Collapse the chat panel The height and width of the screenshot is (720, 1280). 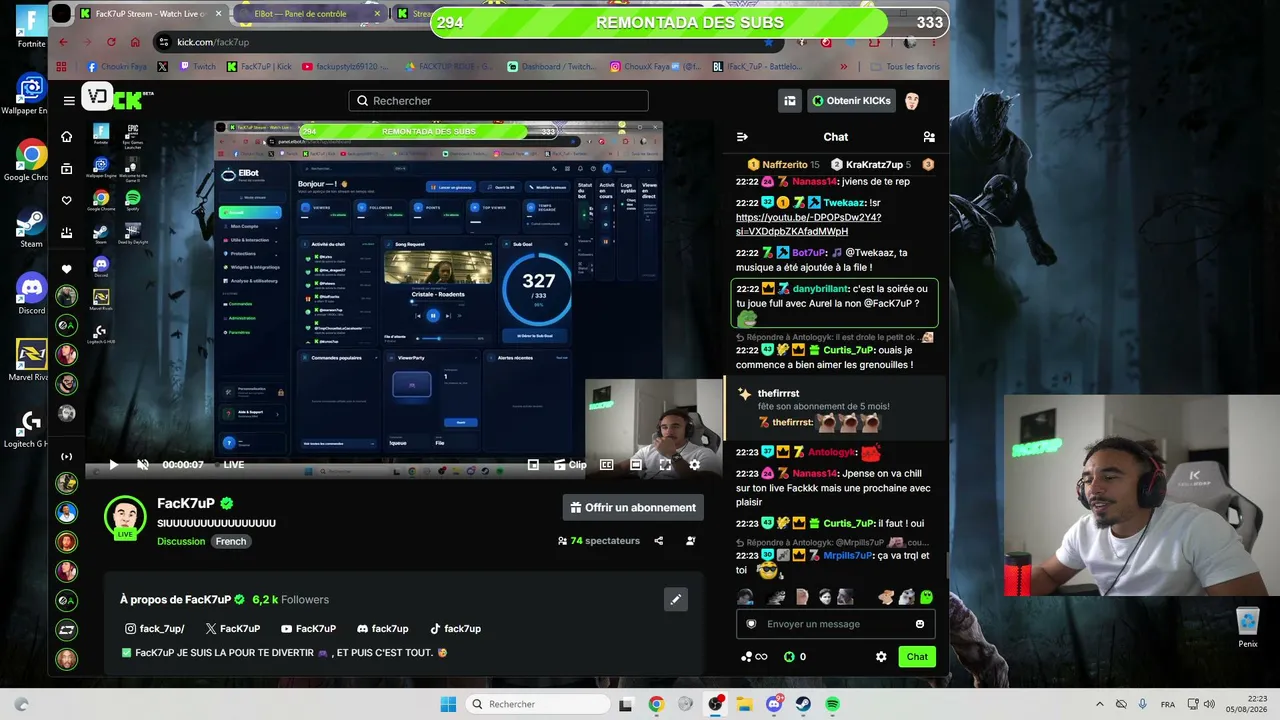point(742,137)
